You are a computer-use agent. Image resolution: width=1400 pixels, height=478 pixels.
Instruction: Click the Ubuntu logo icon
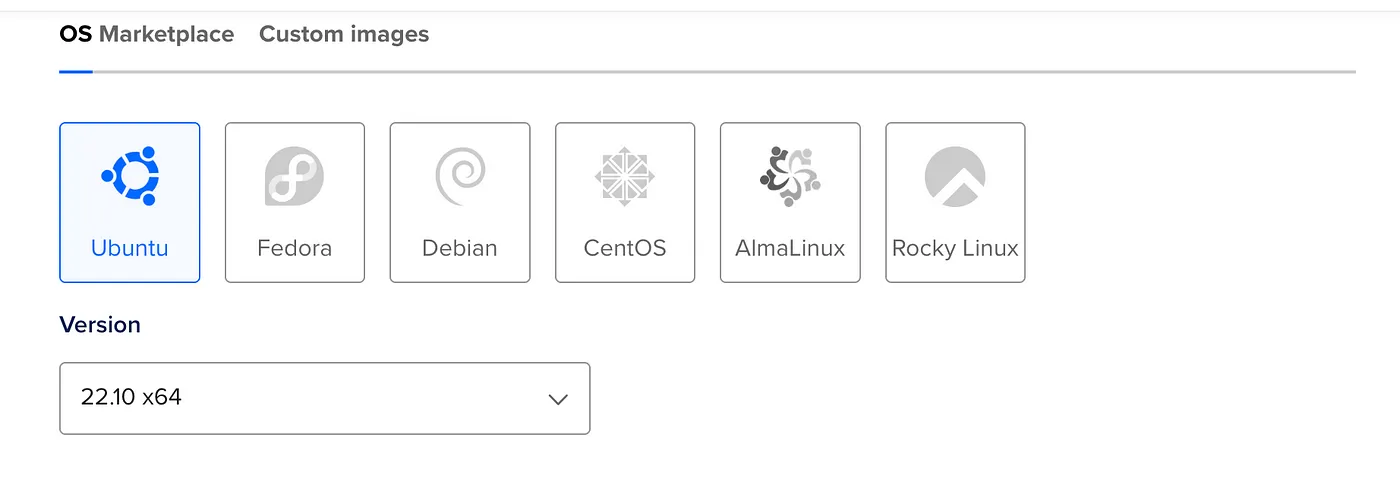(x=130, y=176)
